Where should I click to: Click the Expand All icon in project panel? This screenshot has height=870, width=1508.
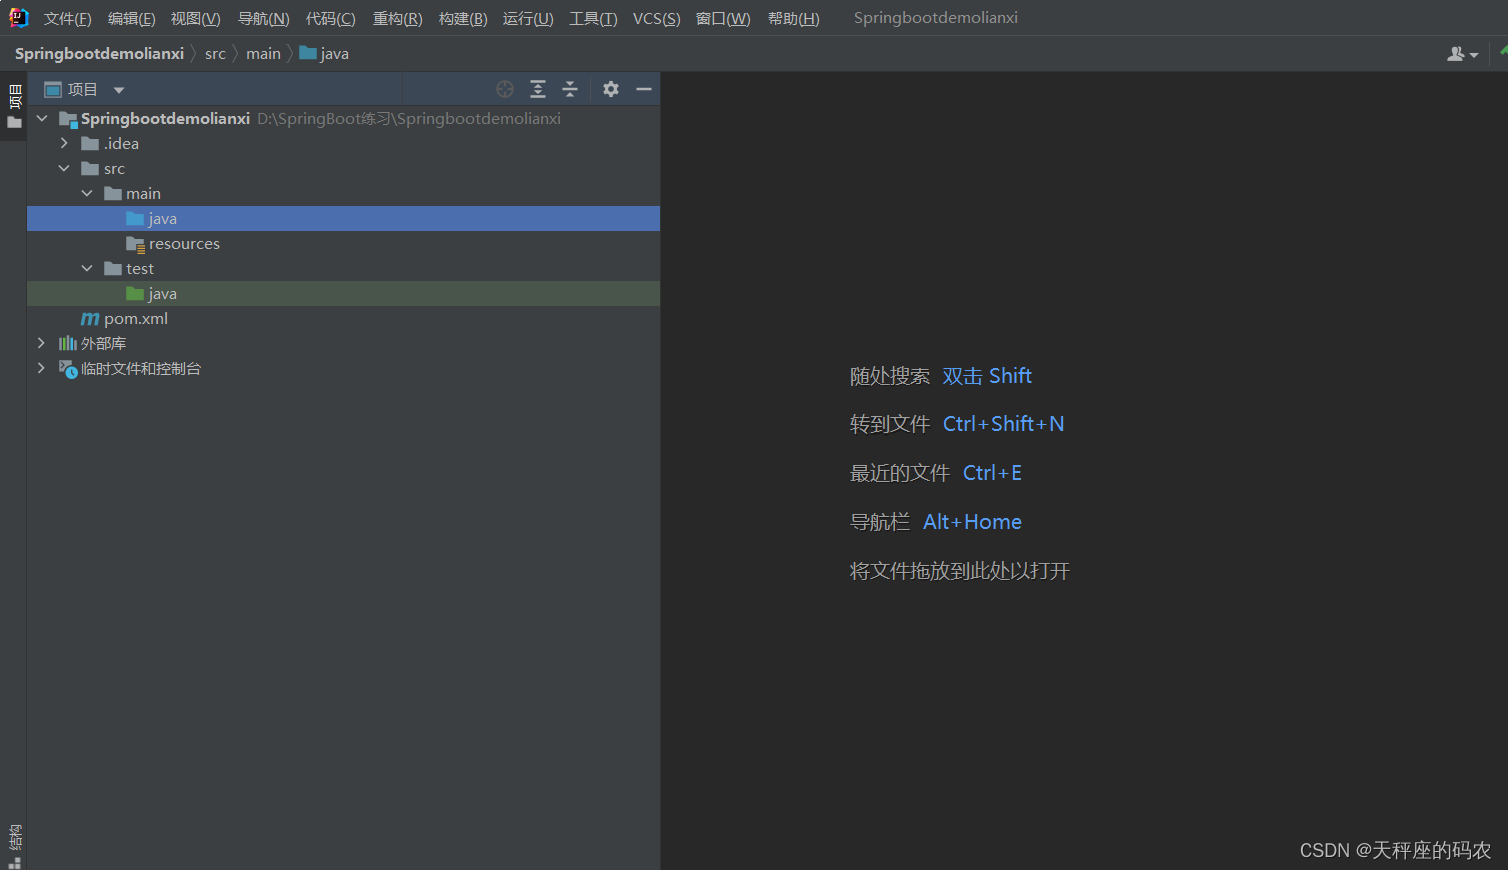(538, 89)
